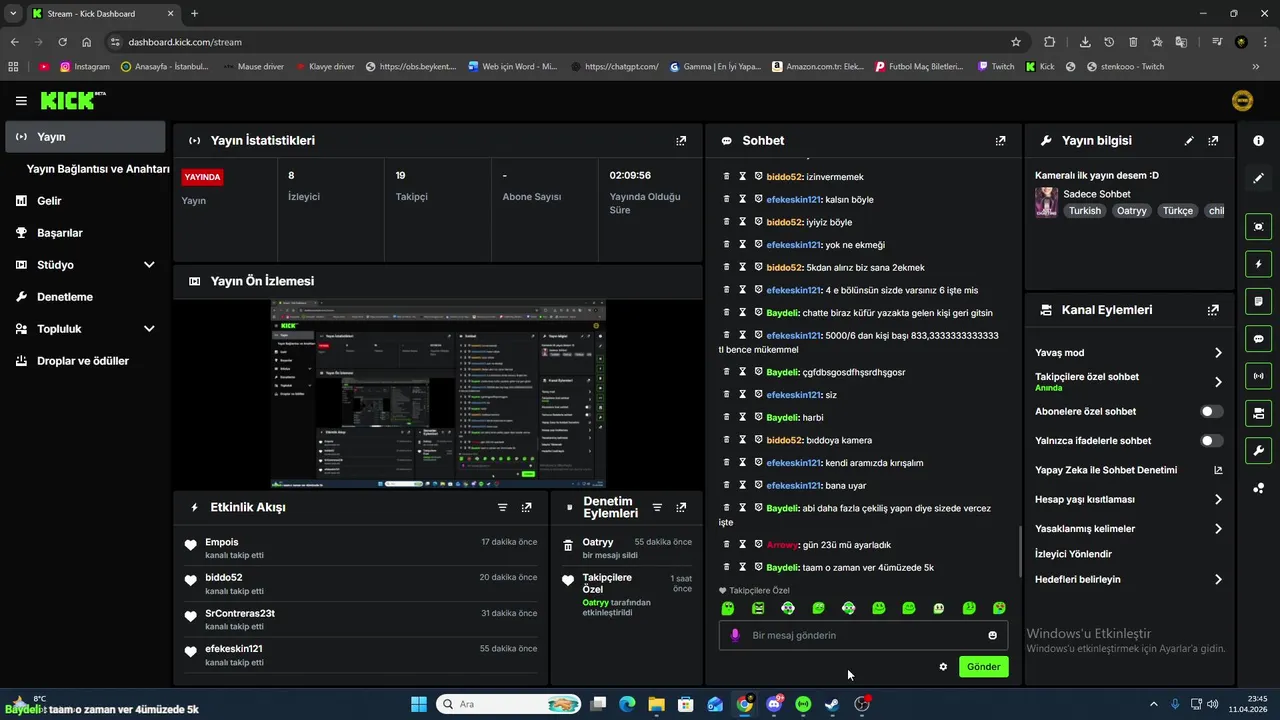The height and width of the screenshot is (720, 1280).
Task: Click the Windows taskbar search box
Action: pos(509,704)
